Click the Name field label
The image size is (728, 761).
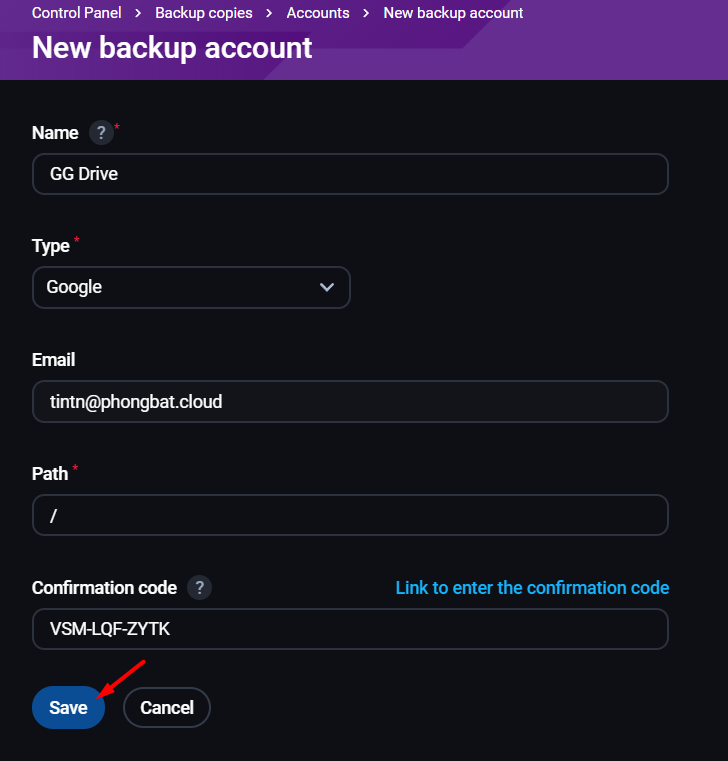point(55,133)
